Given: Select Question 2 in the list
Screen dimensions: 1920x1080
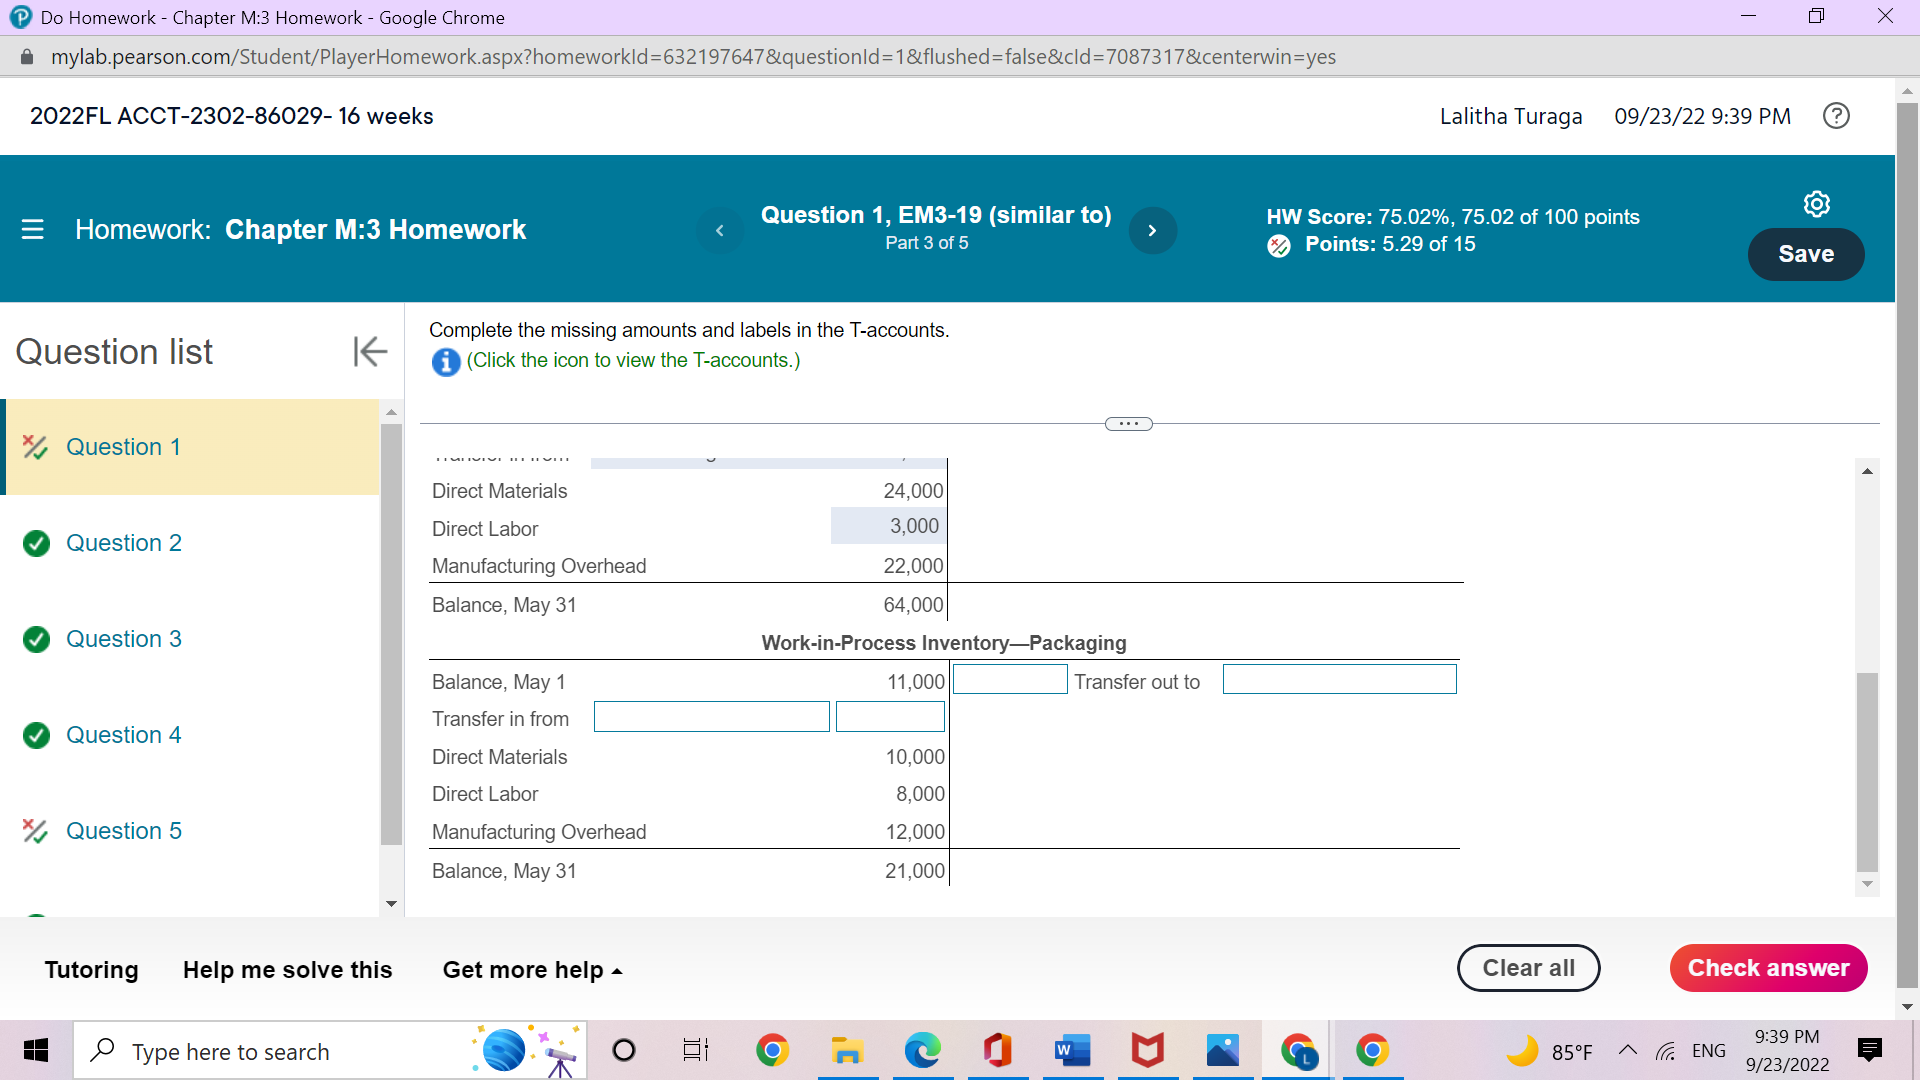Looking at the screenshot, I should [123, 543].
